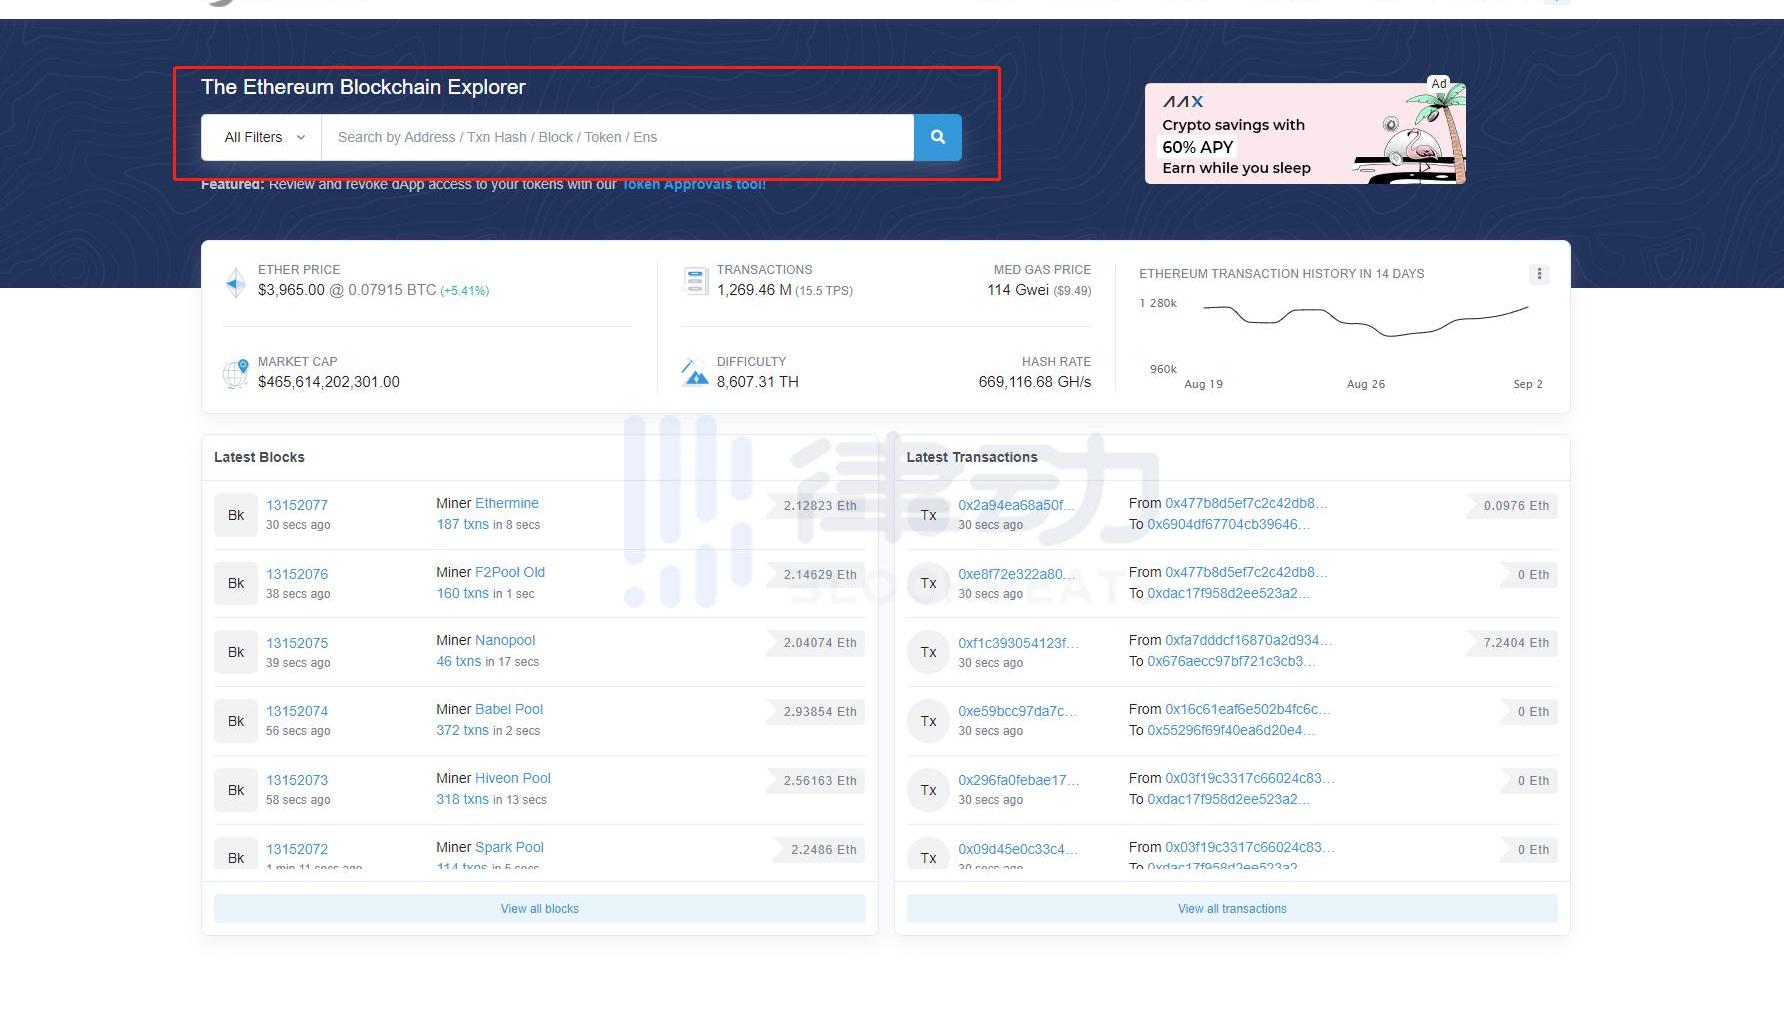Open sender address 0x16c61eaf6e502b4fc6c
1784x1023 pixels.
(1247, 709)
